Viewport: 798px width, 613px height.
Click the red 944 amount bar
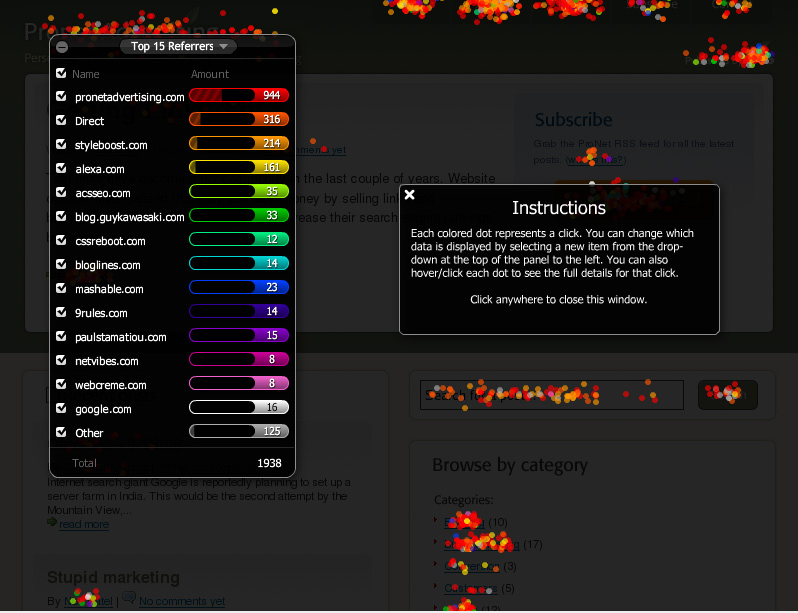coord(239,95)
